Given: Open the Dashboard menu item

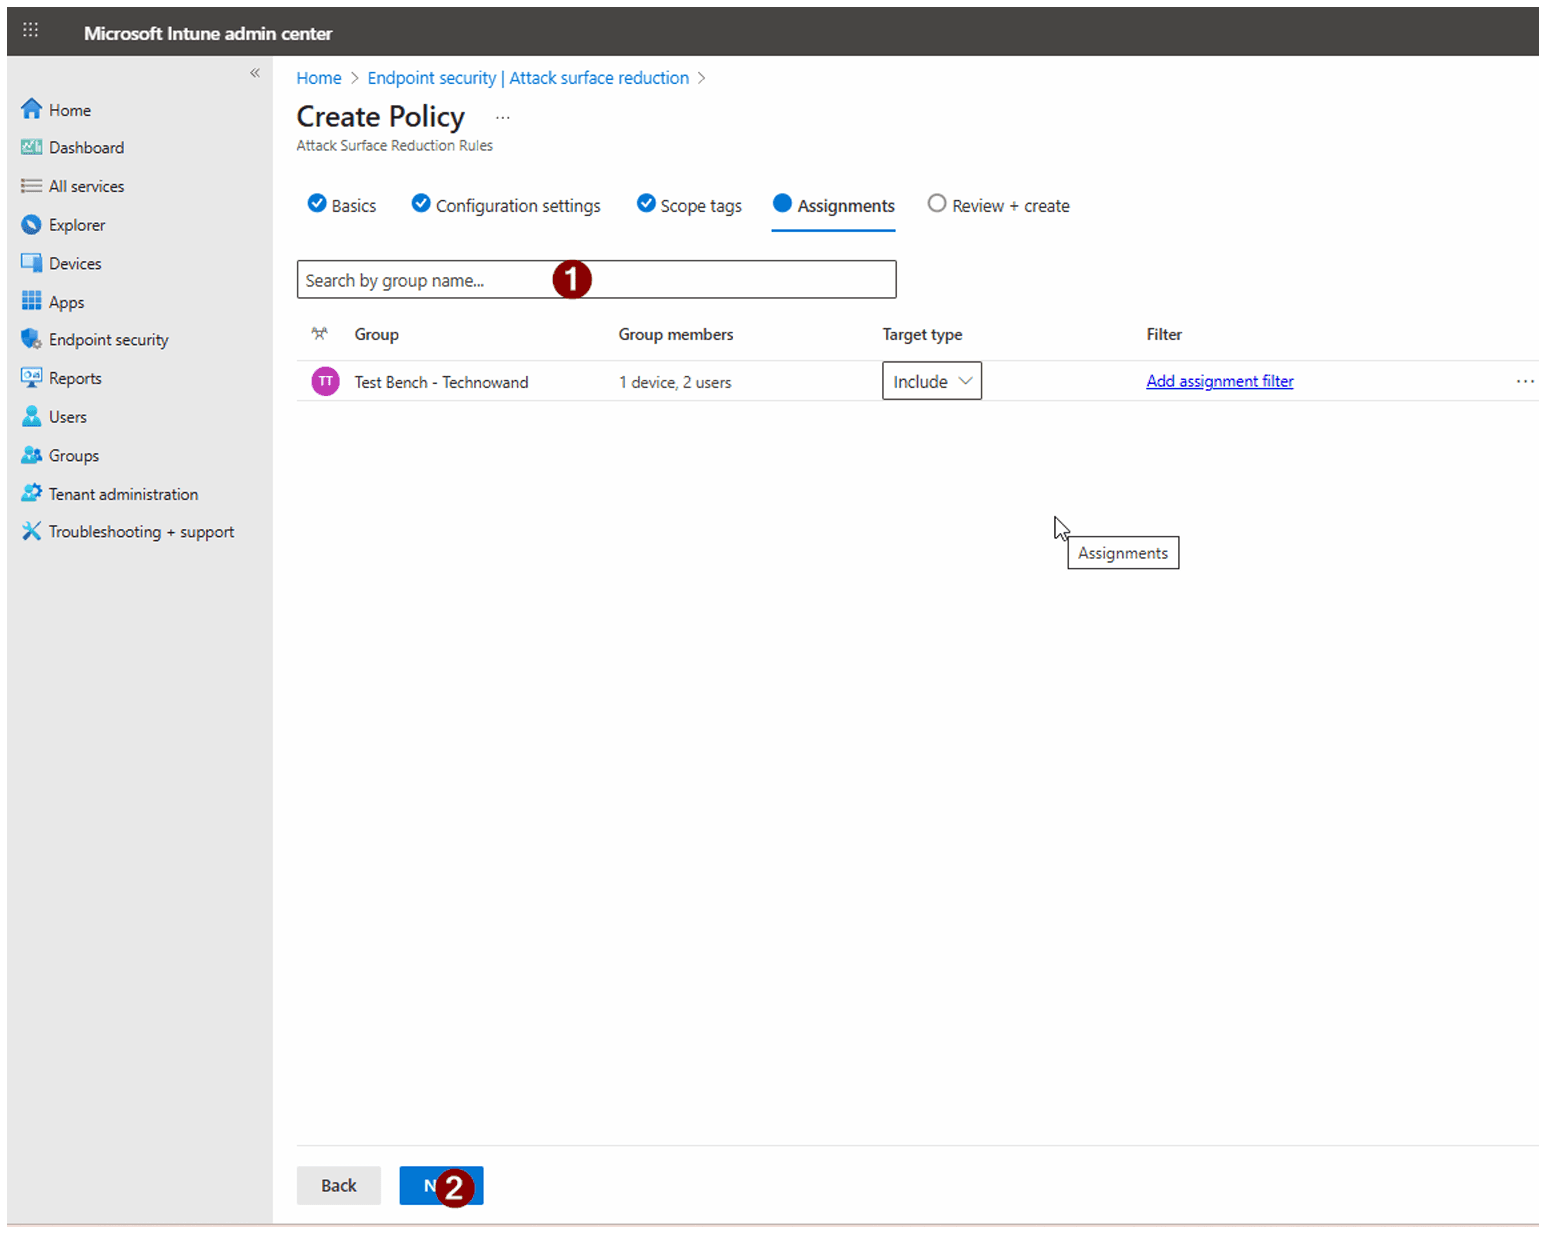Looking at the screenshot, I should (87, 147).
